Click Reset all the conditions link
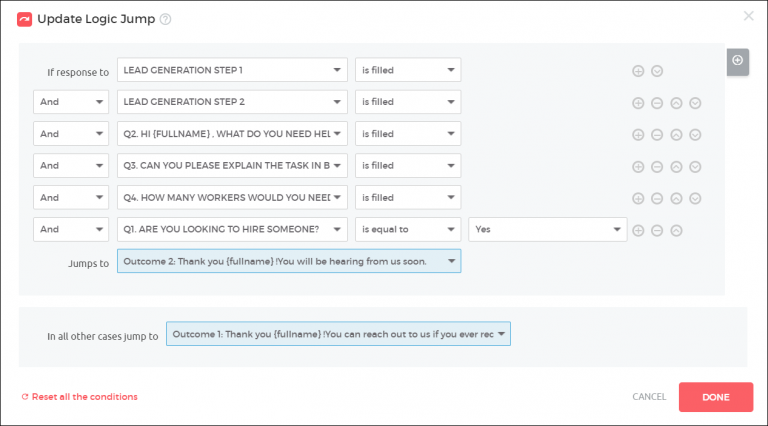 84,397
